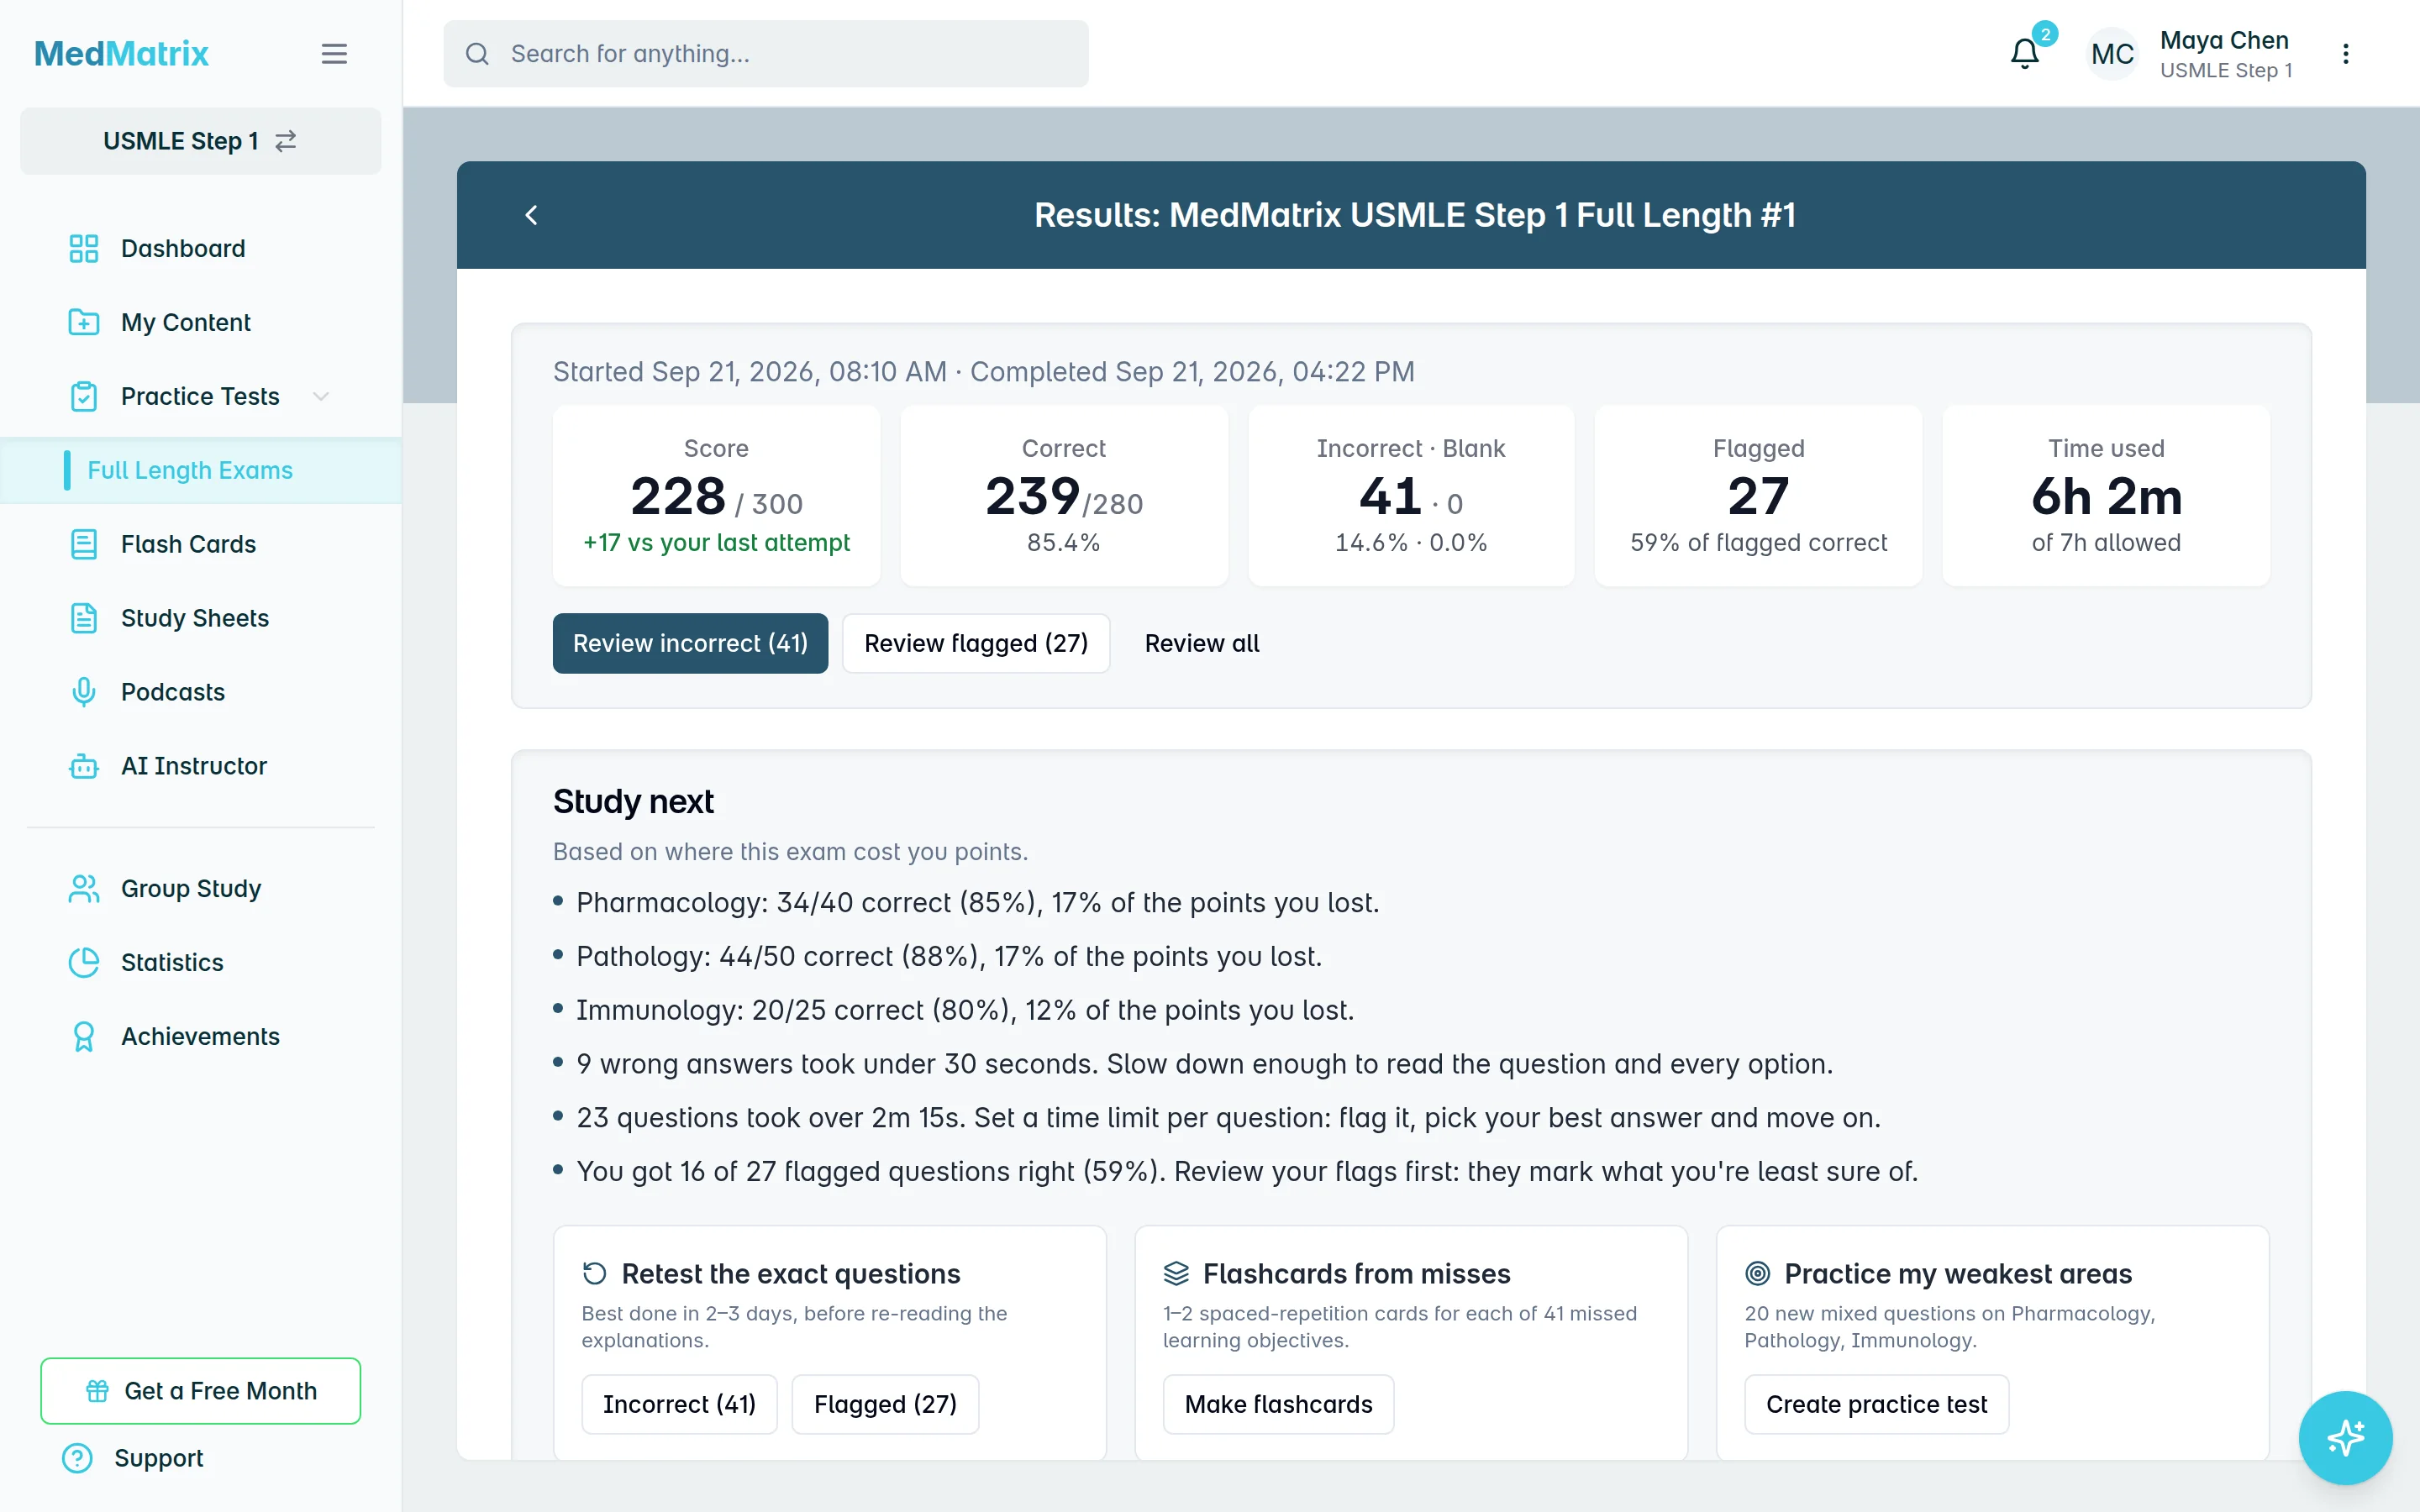
Task: Click the Flash Cards icon
Action: point(84,544)
